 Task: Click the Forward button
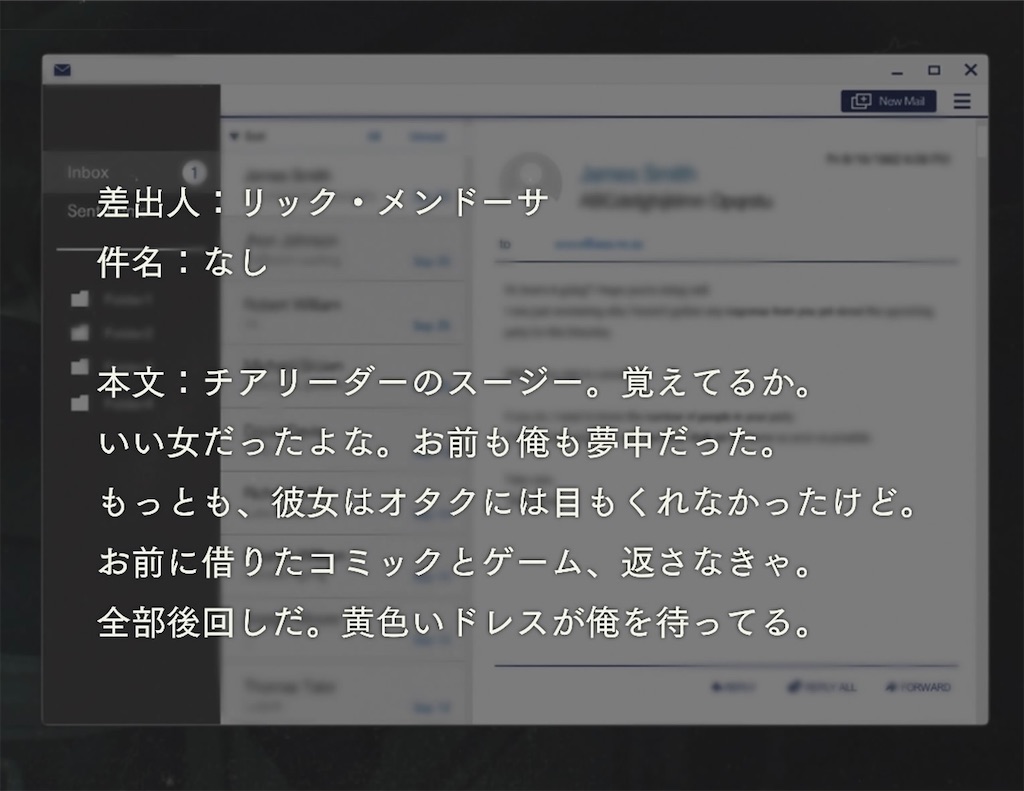click(x=918, y=687)
